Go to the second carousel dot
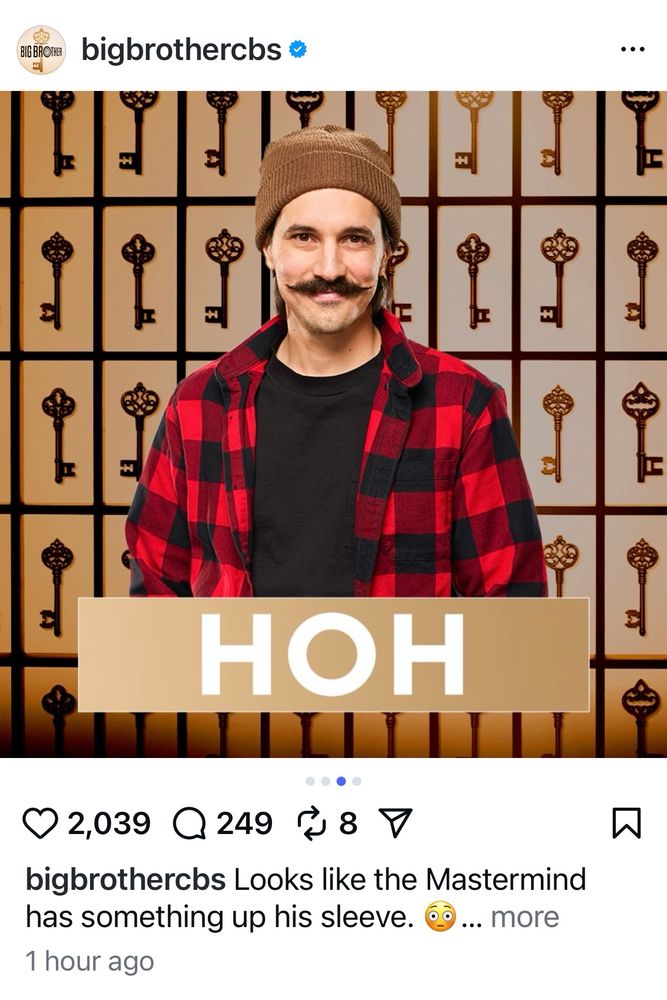Screen dimensions: 667x1000 click(x=326, y=781)
